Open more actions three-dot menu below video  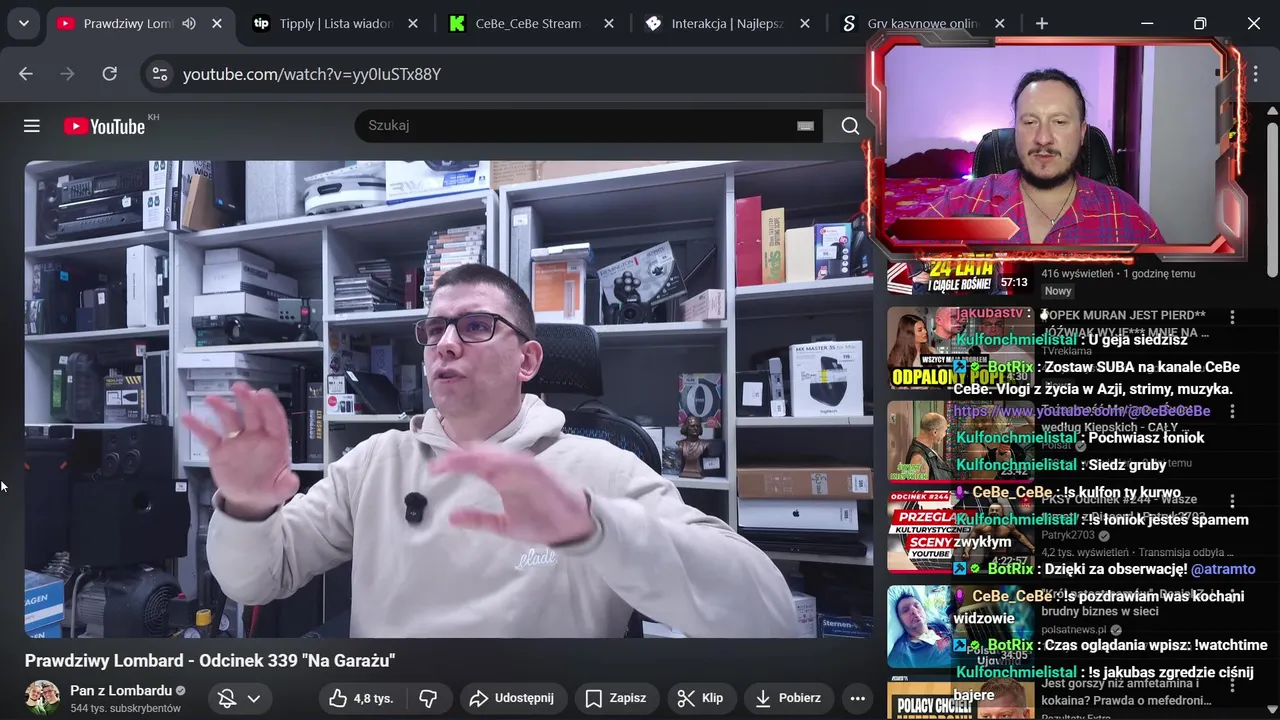tap(857, 698)
